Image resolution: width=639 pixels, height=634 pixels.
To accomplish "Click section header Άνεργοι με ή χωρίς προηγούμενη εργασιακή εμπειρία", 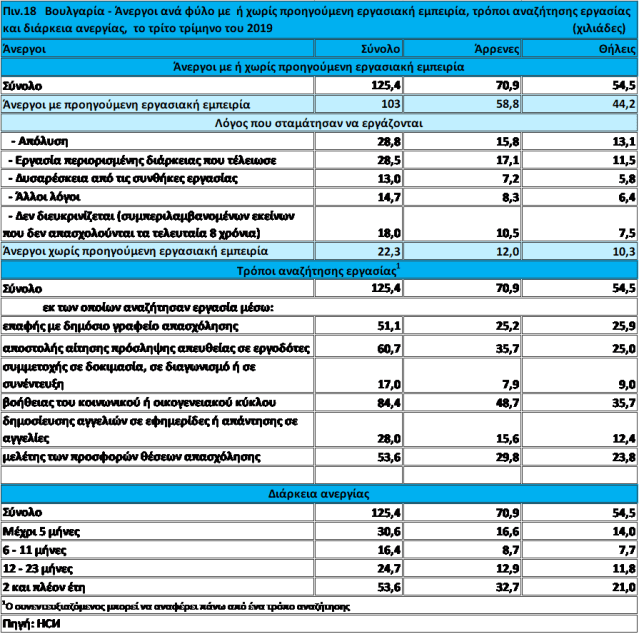I will 319,67.
